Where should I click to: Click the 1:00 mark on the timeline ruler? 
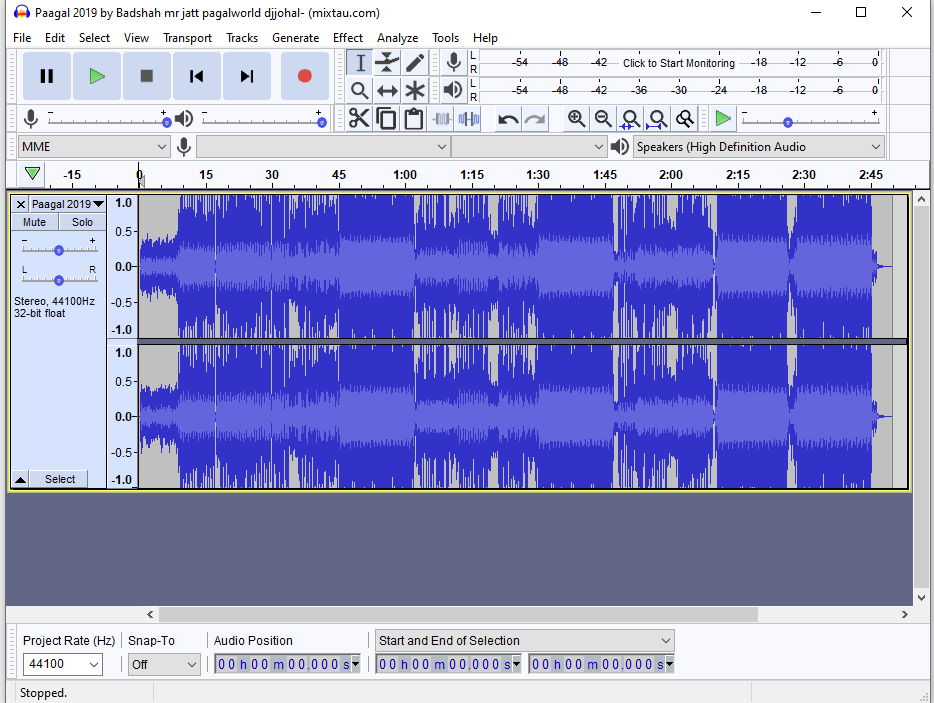tap(405, 175)
